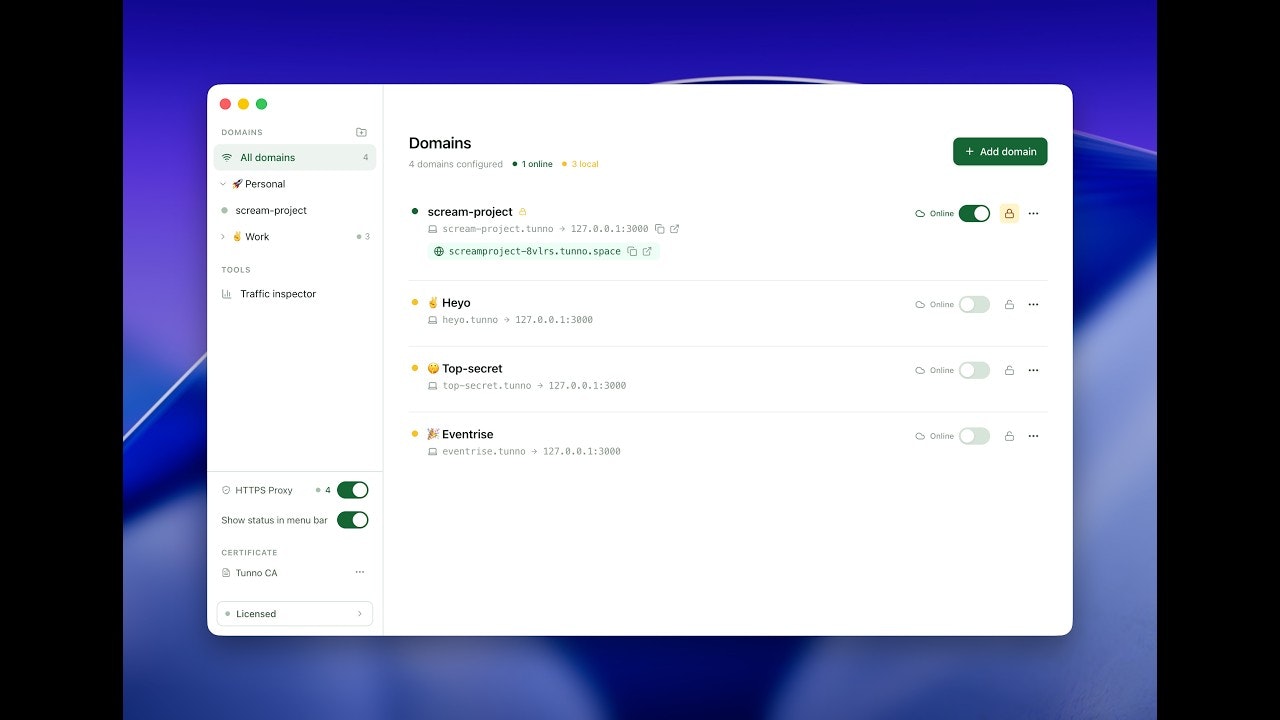Open the Licensed status chevron
This screenshot has height=720, width=1280.
pyautogui.click(x=360, y=614)
